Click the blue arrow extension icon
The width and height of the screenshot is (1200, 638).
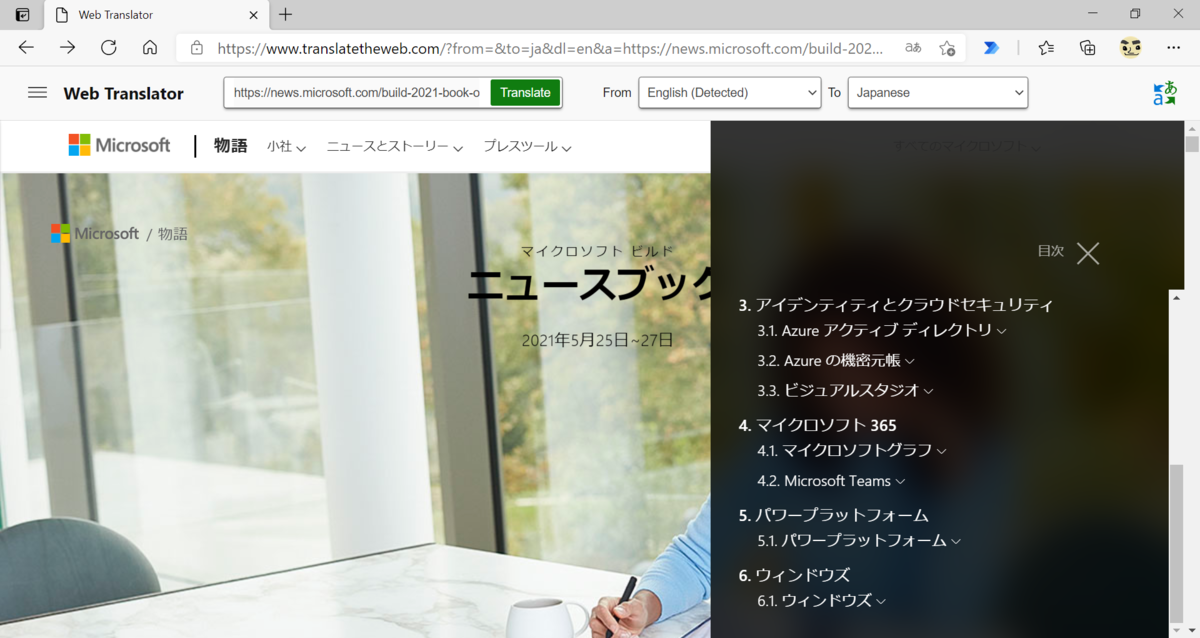click(991, 48)
